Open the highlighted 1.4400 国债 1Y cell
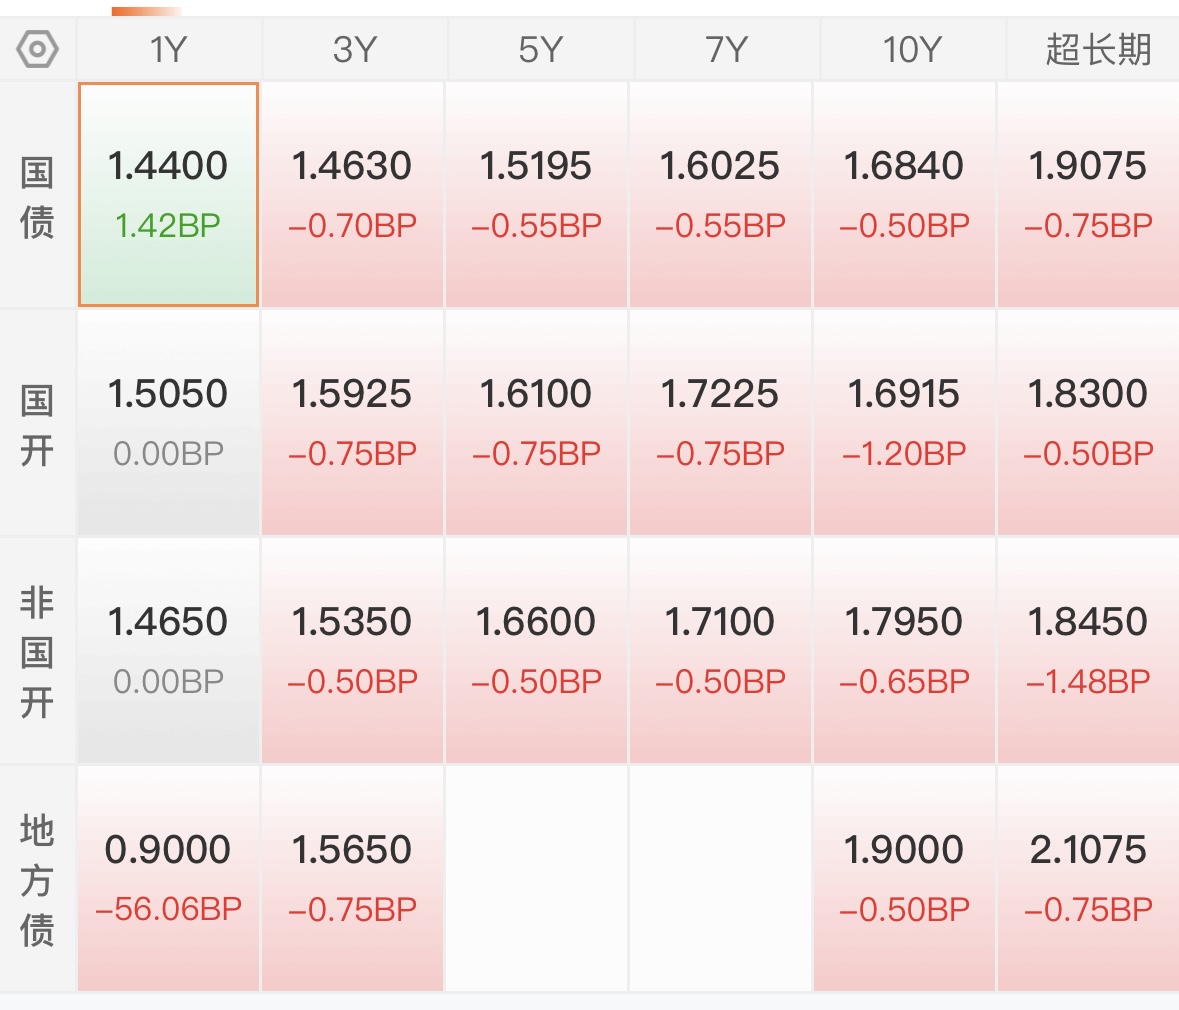This screenshot has height=1010, width=1179. [x=168, y=195]
